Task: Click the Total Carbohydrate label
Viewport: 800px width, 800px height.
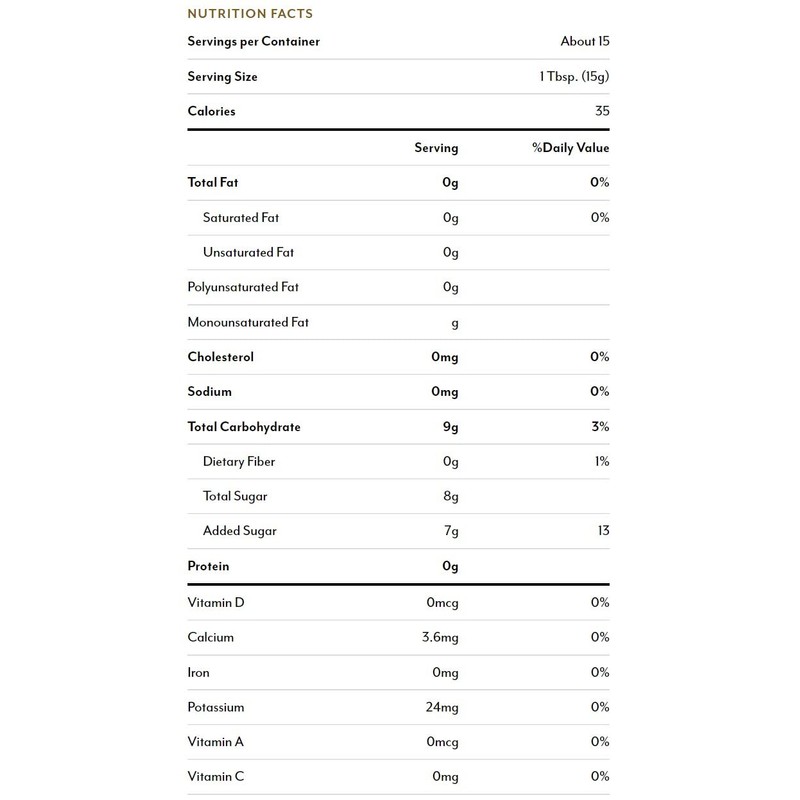Action: tap(244, 427)
